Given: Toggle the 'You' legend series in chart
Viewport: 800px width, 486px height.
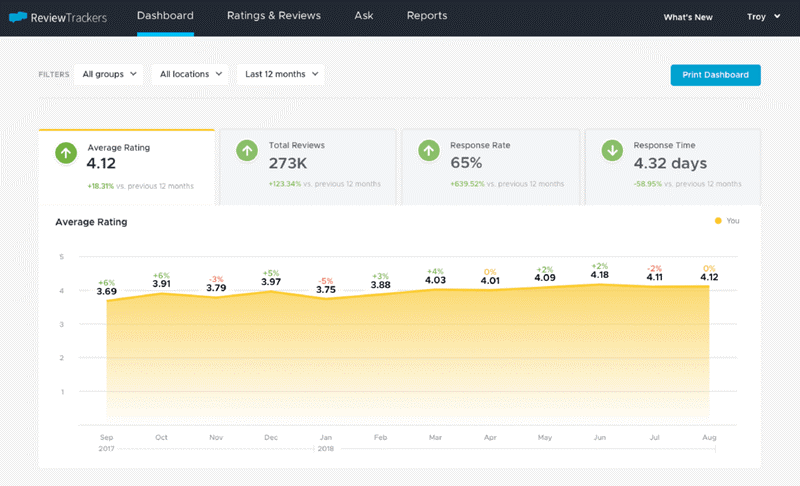Looking at the screenshot, I should pyautogui.click(x=727, y=221).
